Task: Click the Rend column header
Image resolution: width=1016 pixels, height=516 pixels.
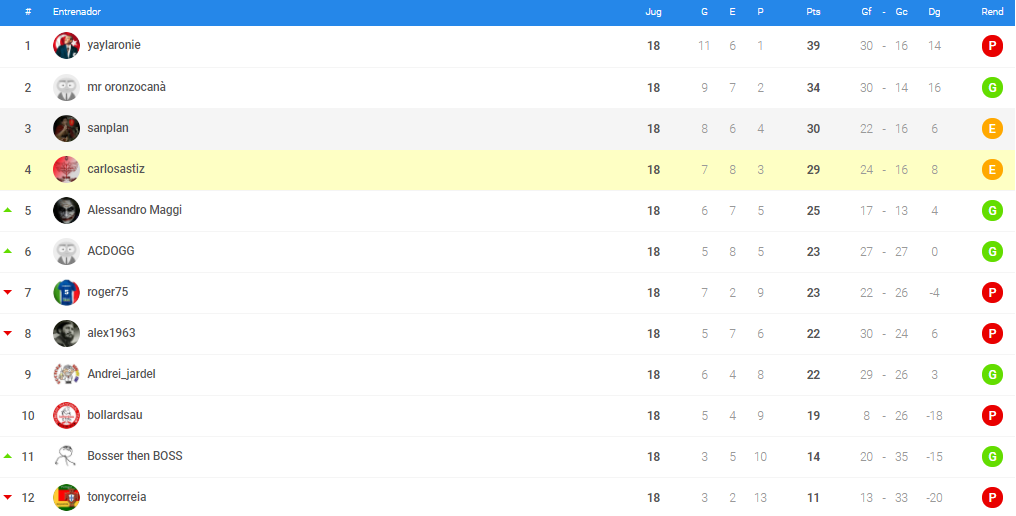Action: point(992,12)
